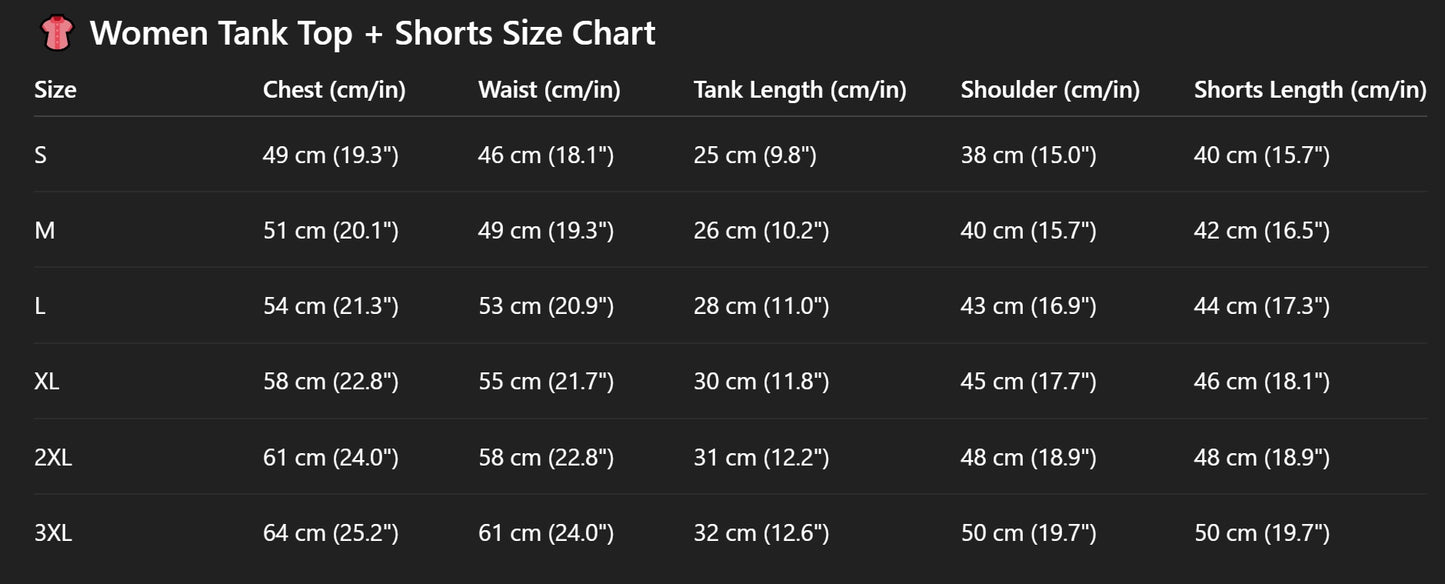This screenshot has height=584, width=1445.
Task: Click the Shoulder (cm/in) column header
Action: click(1050, 90)
